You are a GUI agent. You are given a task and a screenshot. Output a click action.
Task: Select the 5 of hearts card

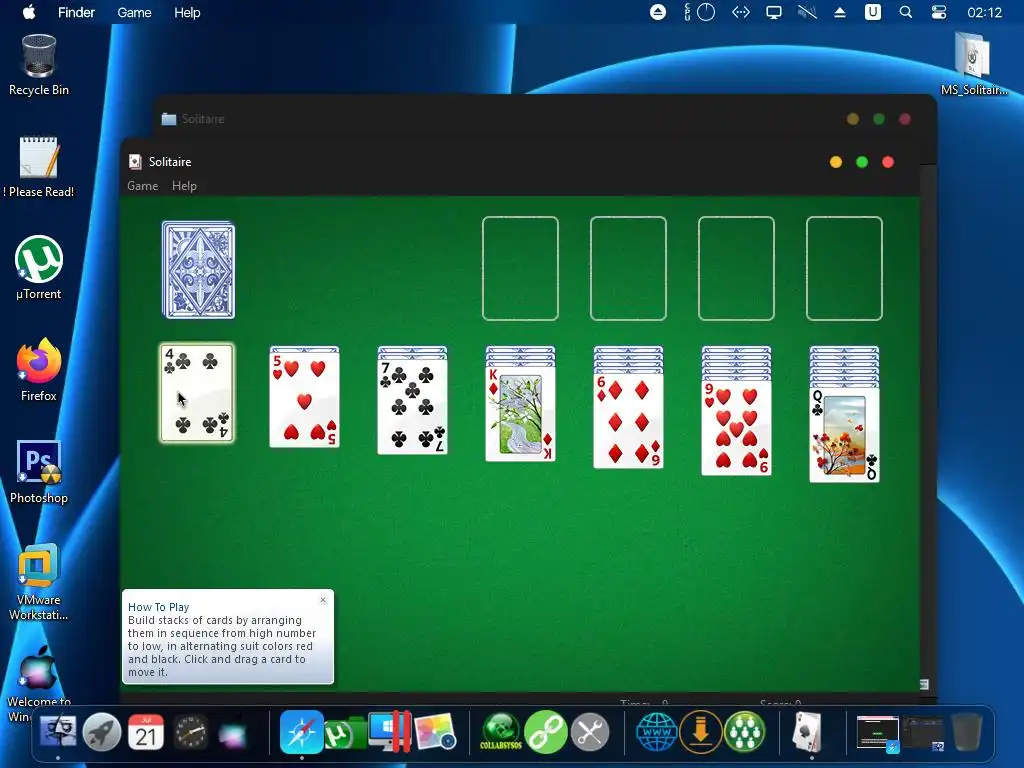point(304,399)
